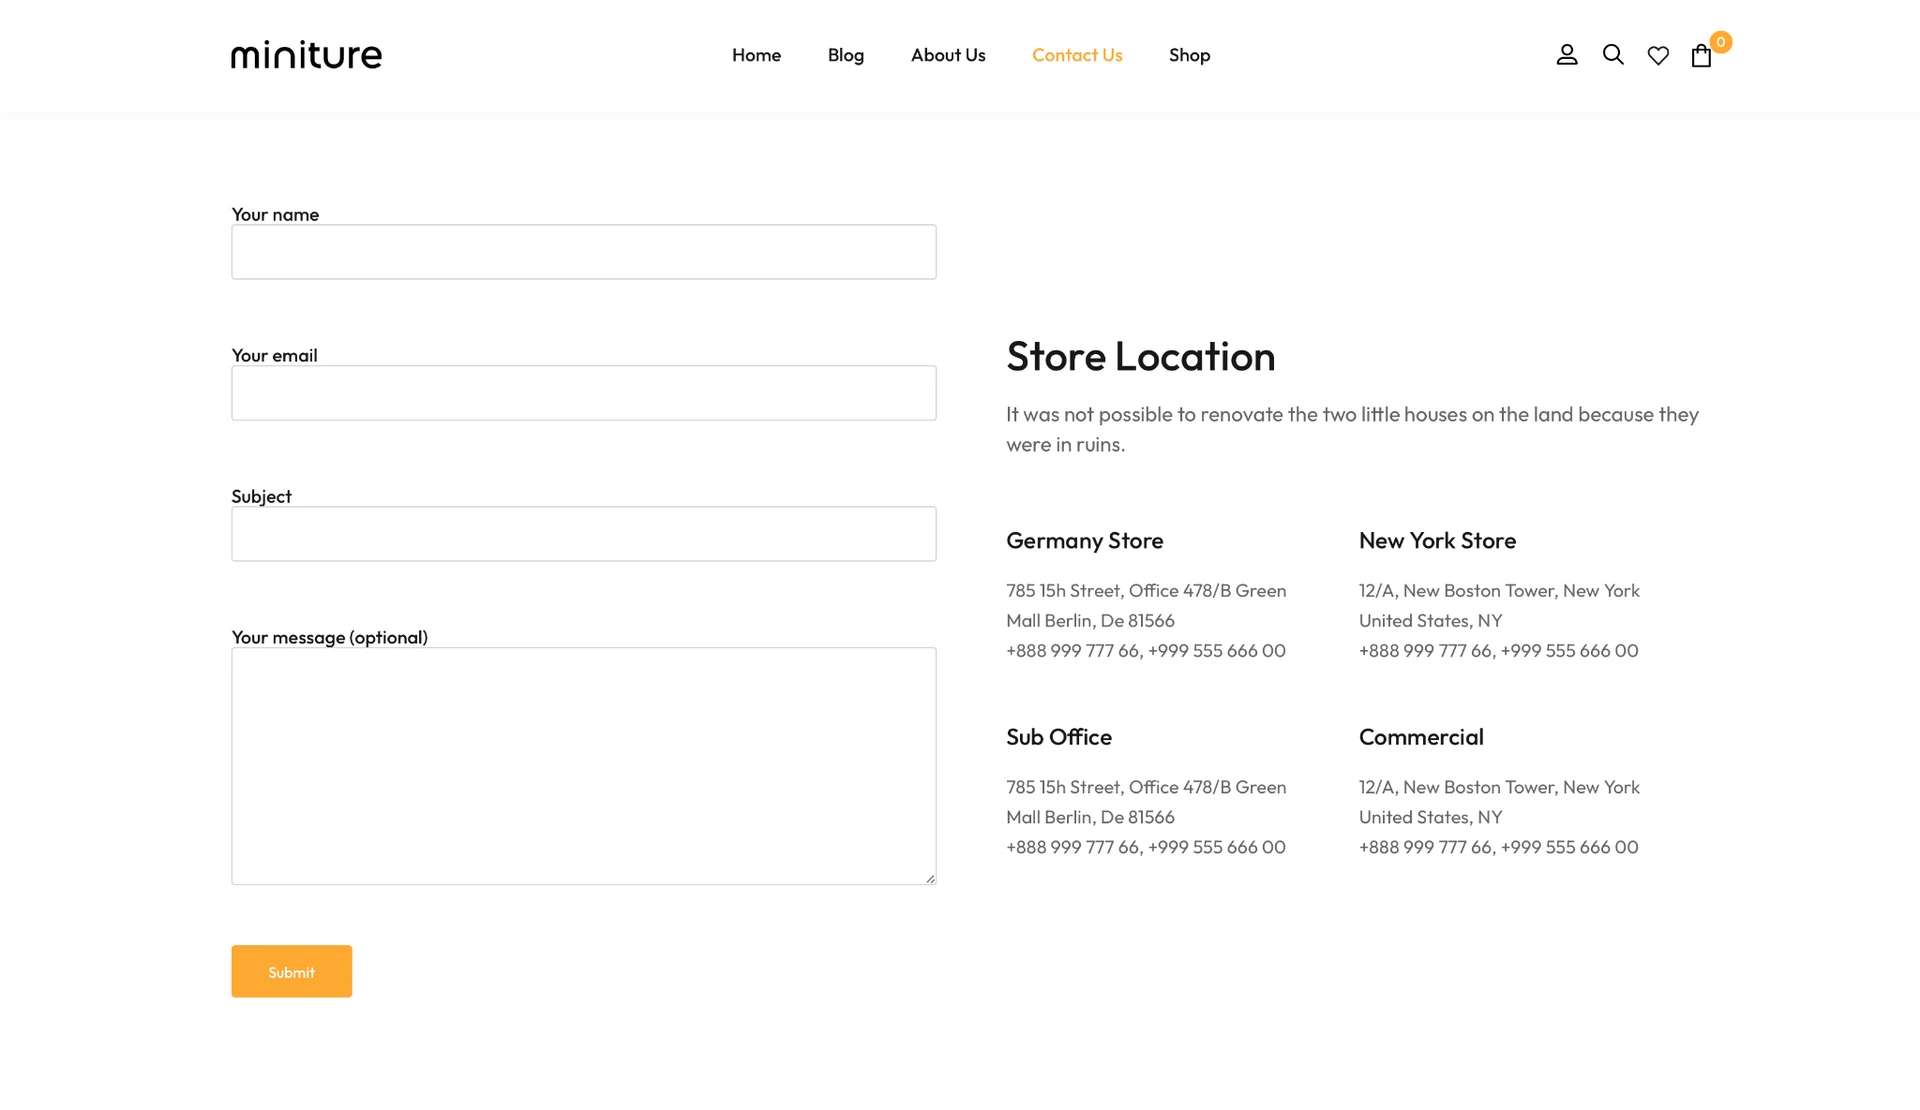Open the Blog menu item
Image resolution: width=1920 pixels, height=1110 pixels.
(845, 55)
